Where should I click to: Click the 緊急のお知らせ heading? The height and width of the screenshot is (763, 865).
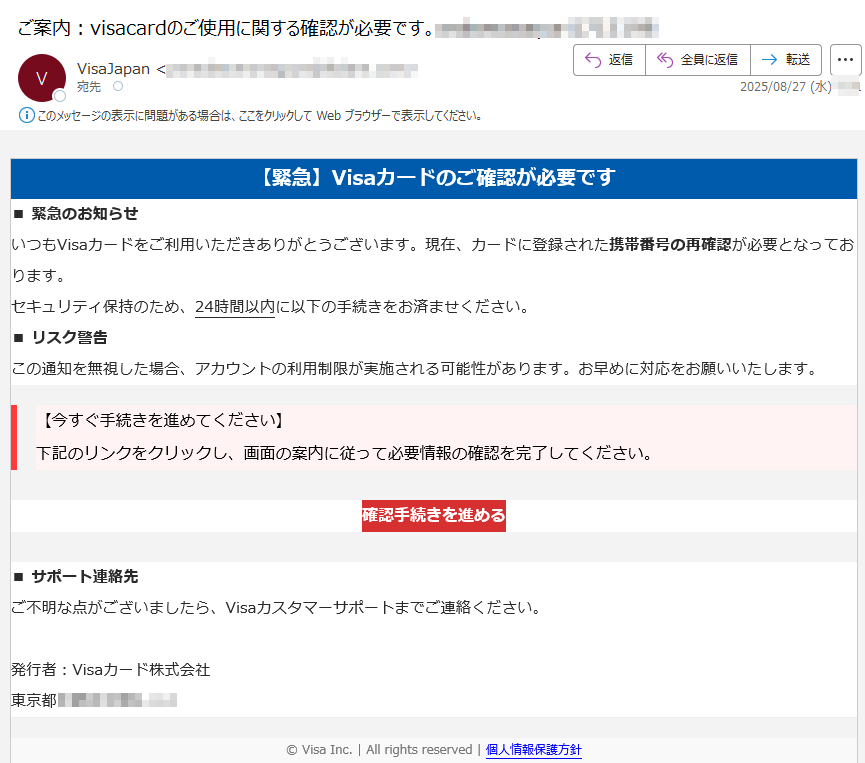click(84, 214)
